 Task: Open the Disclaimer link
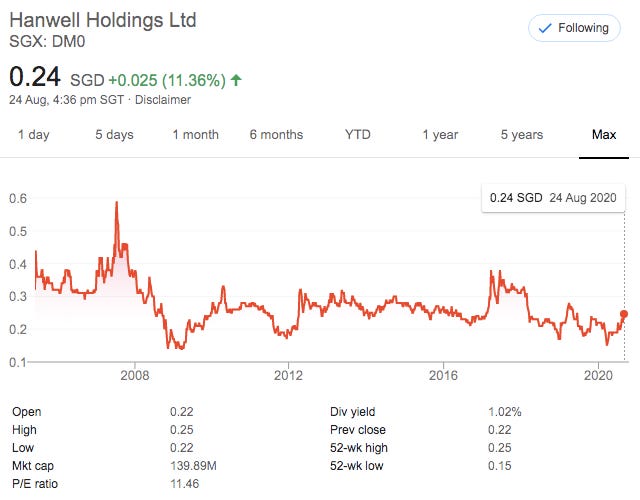pyautogui.click(x=163, y=100)
